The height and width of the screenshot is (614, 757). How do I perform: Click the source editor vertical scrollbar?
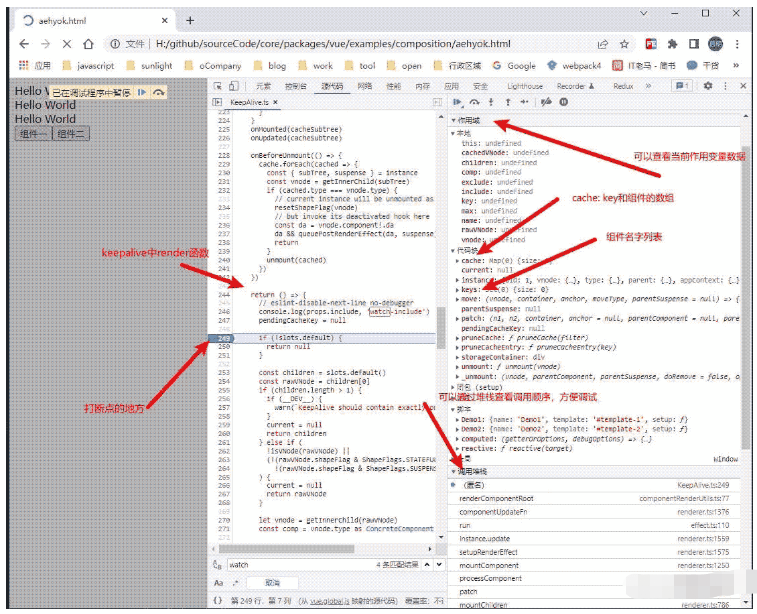pos(440,328)
